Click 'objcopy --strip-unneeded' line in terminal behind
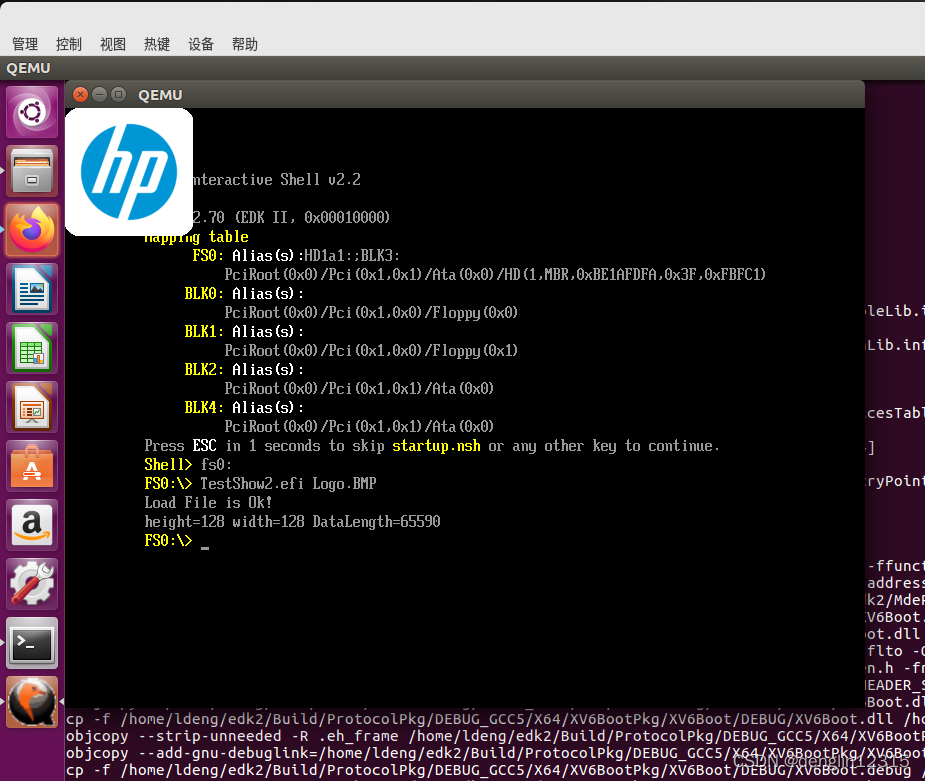925x781 pixels. tap(495, 736)
